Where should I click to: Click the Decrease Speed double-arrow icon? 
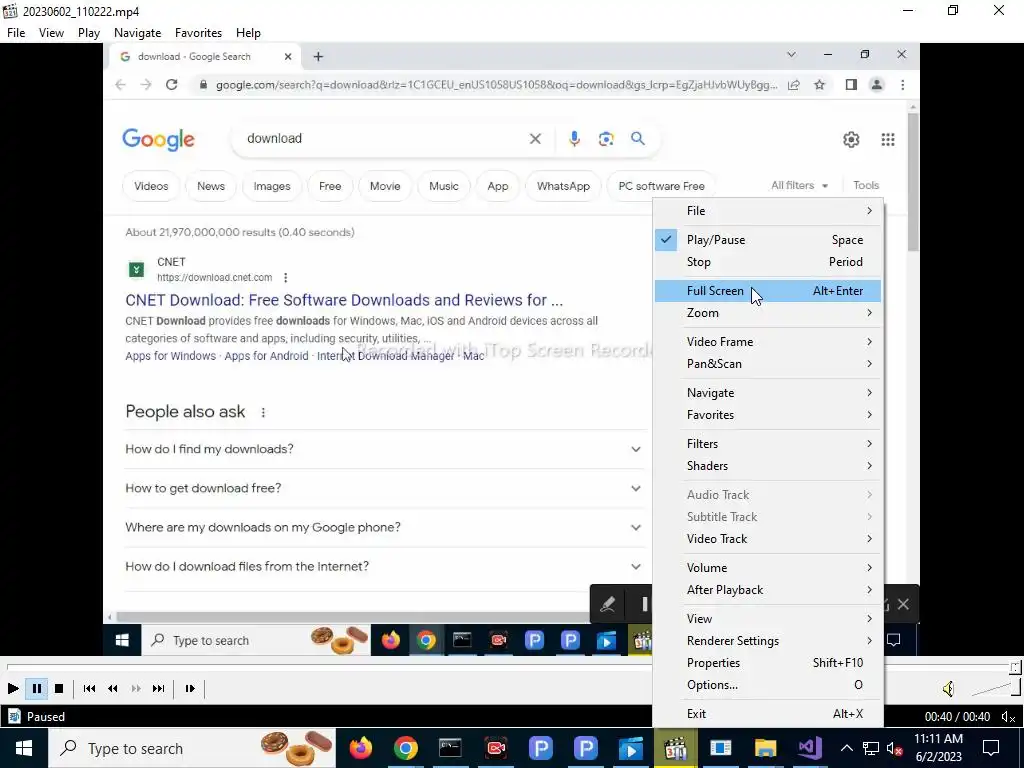pyautogui.click(x=113, y=688)
